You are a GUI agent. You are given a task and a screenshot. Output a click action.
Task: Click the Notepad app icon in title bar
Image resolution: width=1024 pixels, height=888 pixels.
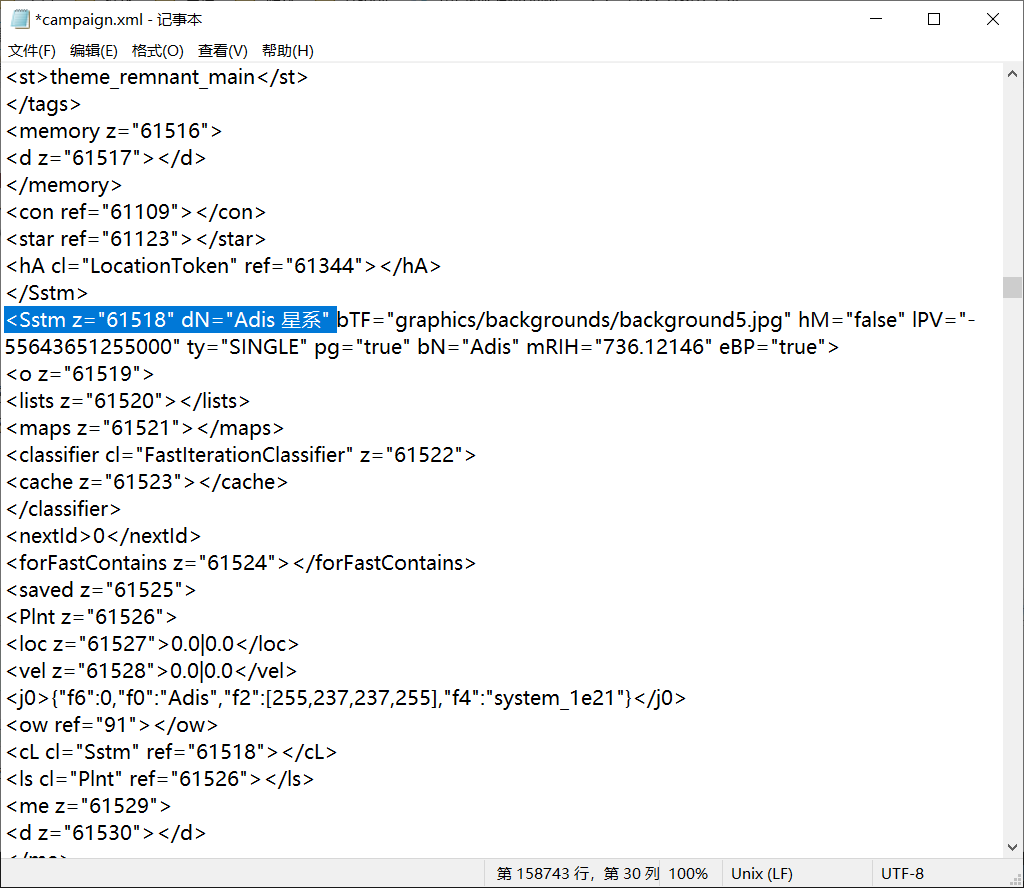point(20,19)
